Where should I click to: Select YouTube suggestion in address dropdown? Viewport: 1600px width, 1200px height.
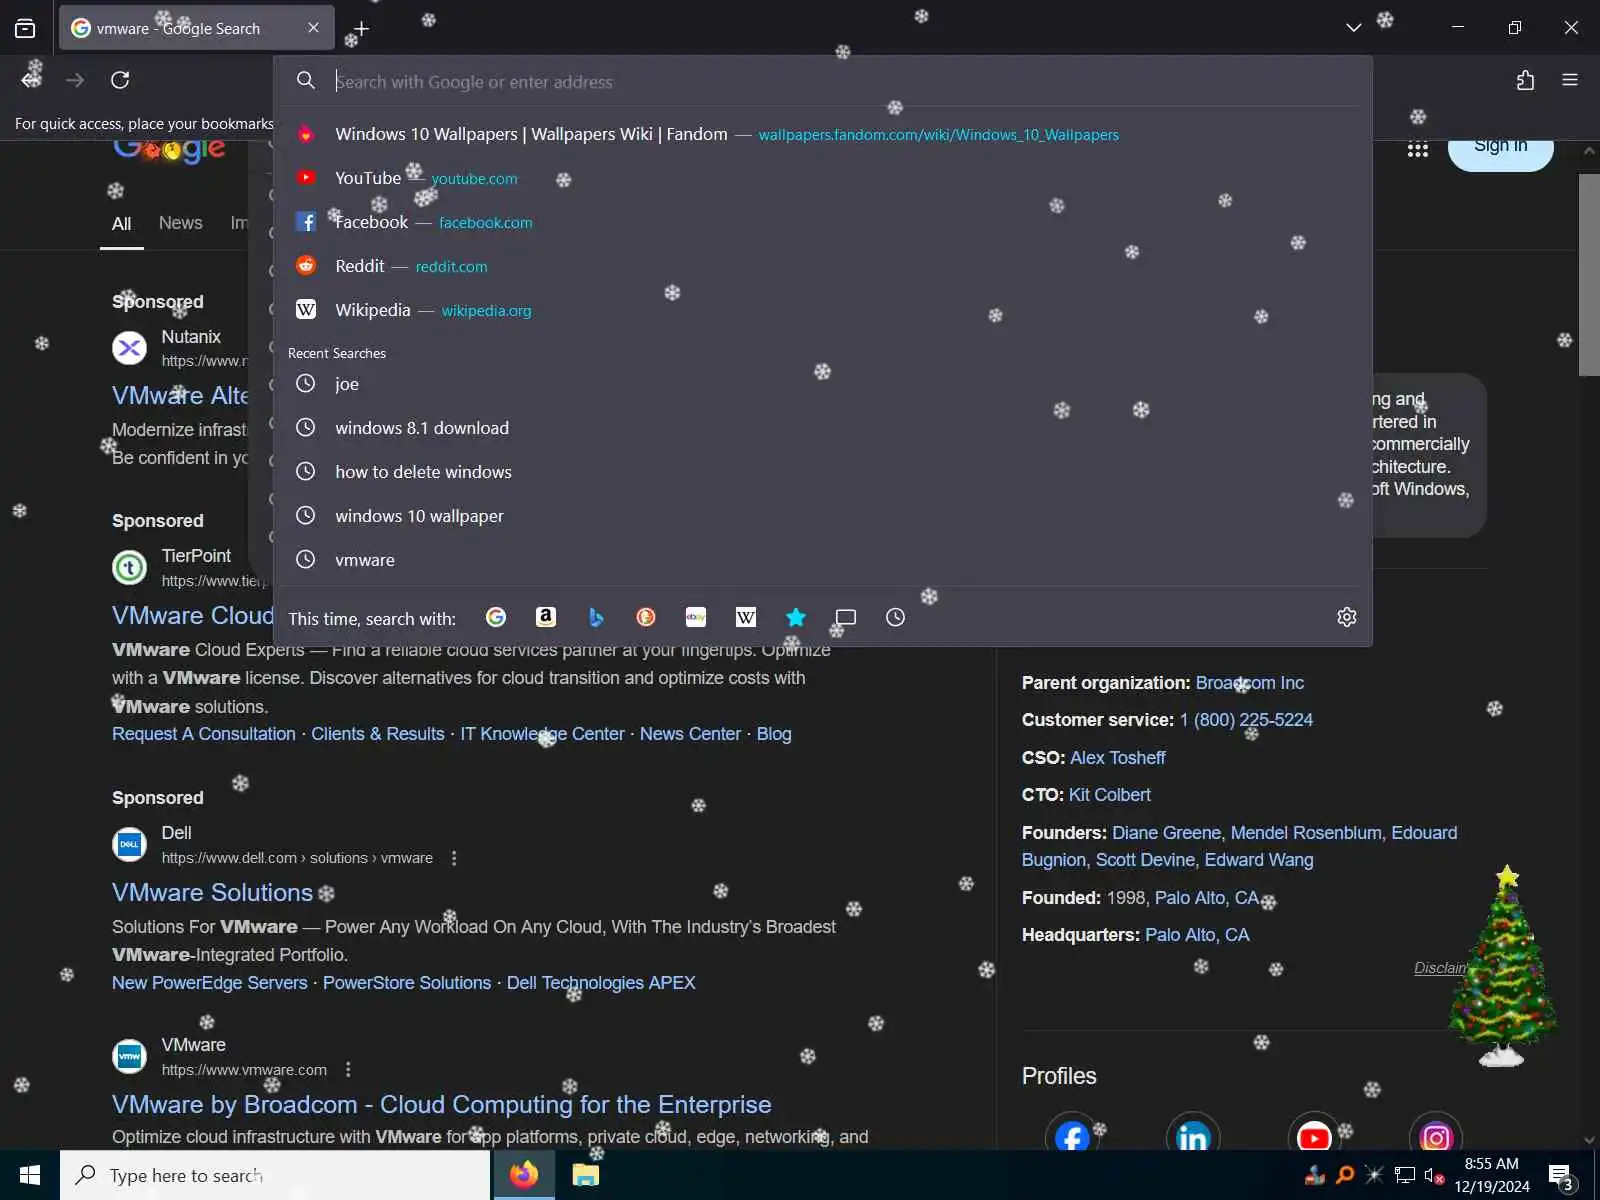pos(822,178)
